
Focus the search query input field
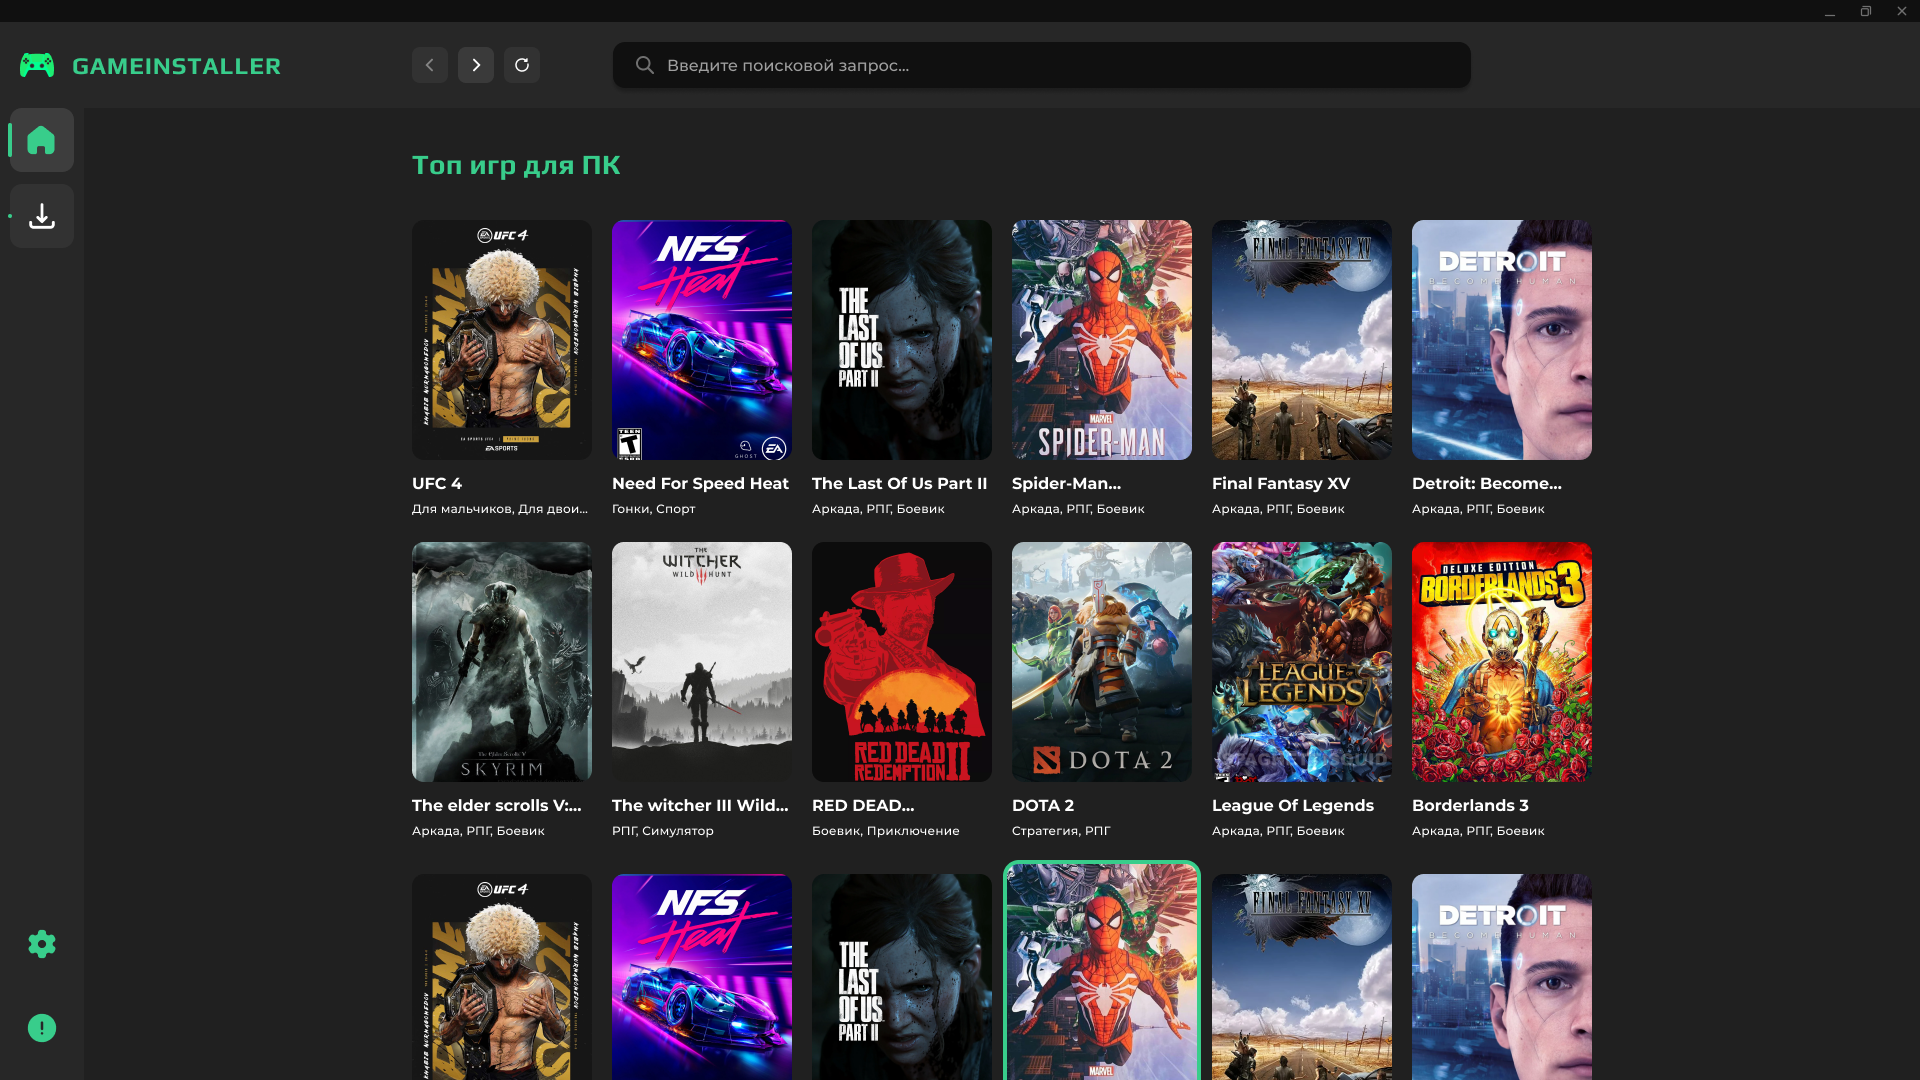tap(1041, 65)
